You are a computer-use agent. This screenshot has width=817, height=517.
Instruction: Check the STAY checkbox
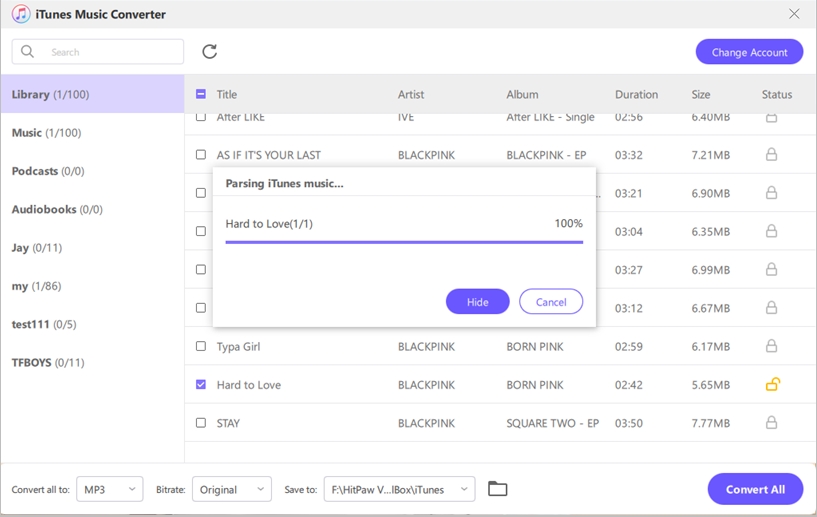[x=201, y=423]
